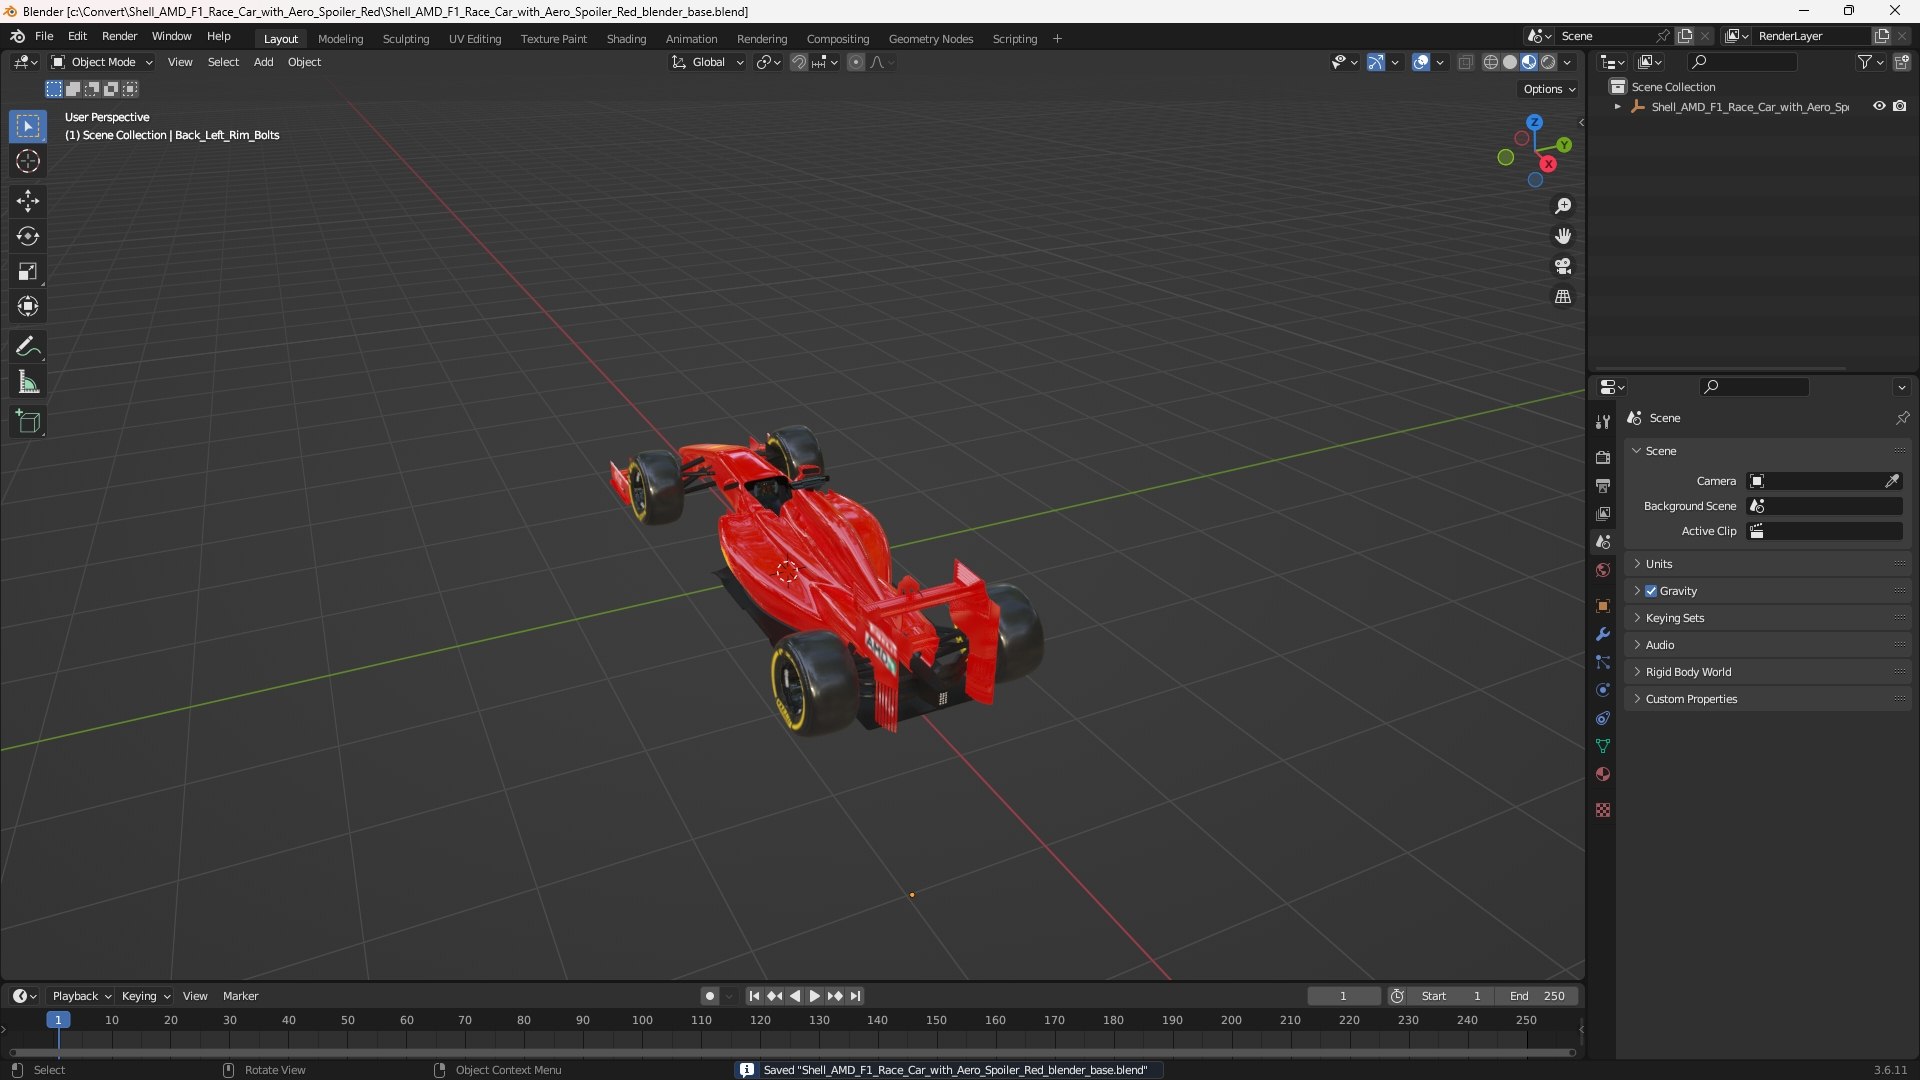Select the Transform tool

coord(28,306)
